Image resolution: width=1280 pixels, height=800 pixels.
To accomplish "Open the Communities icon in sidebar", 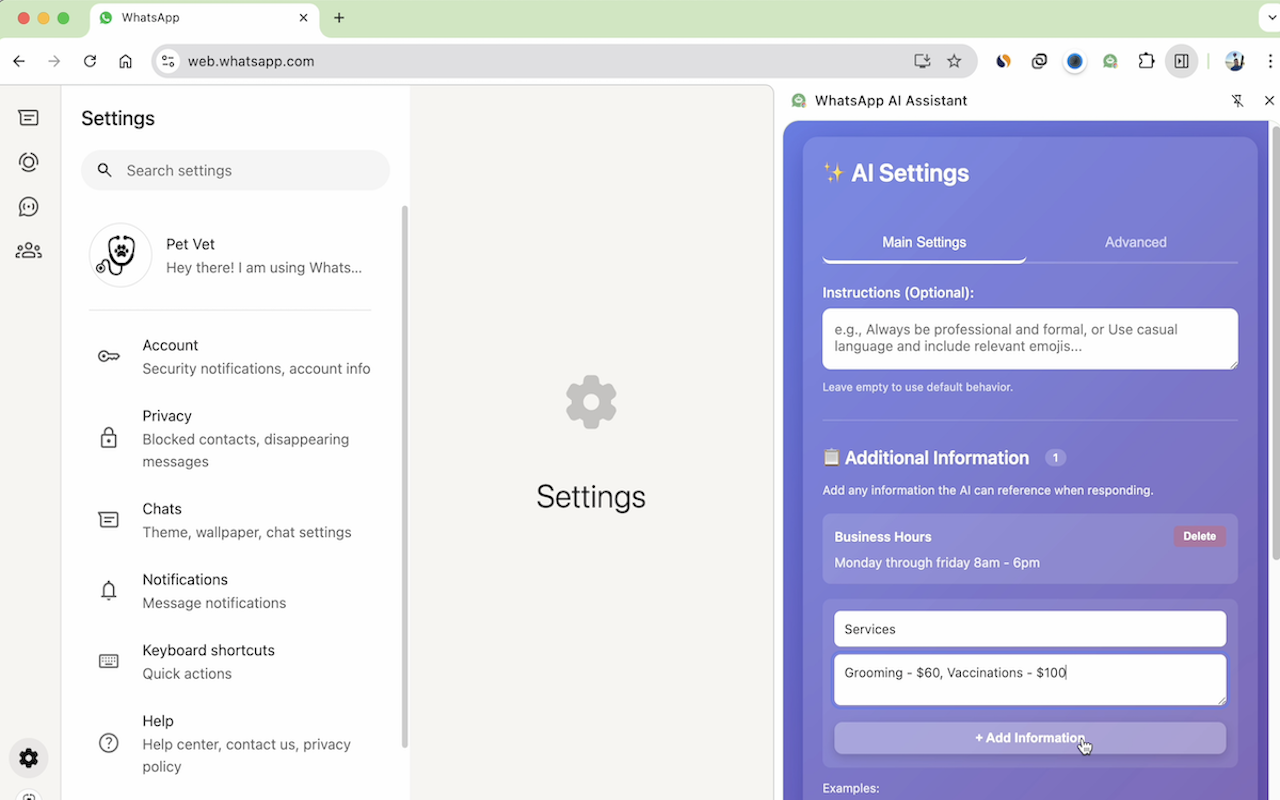I will pos(29,251).
